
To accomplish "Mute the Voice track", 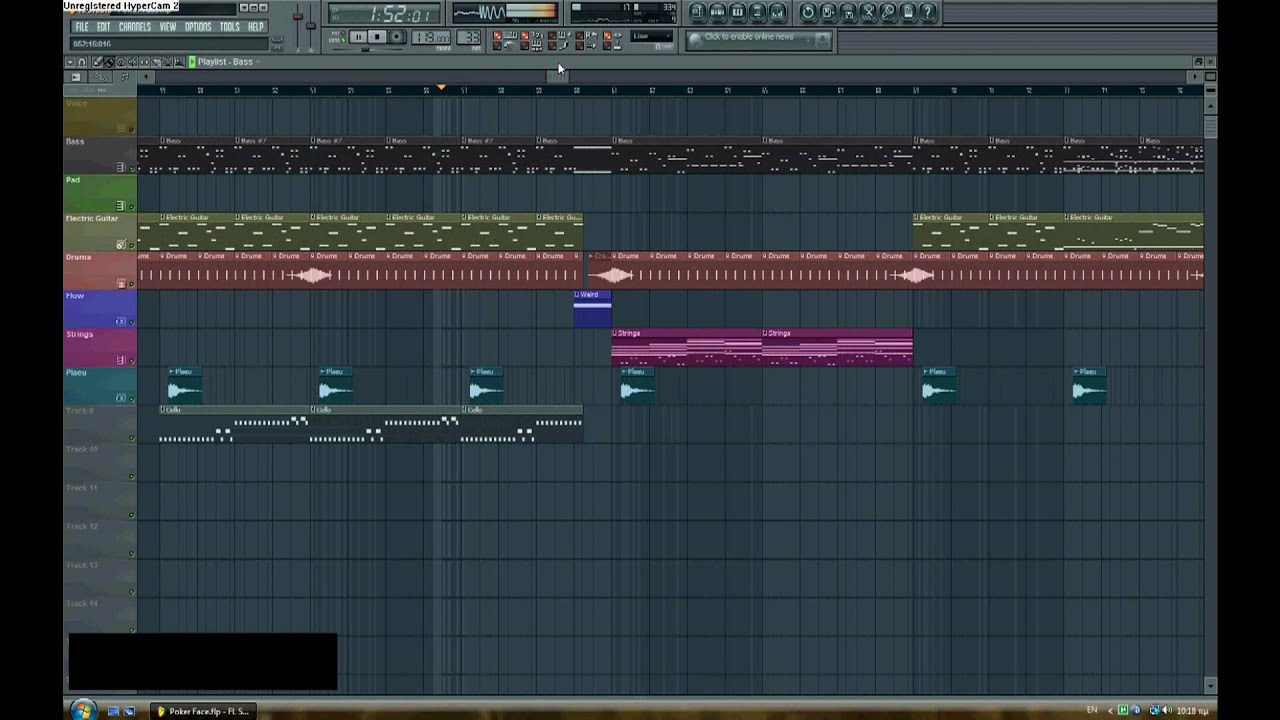I will coord(131,130).
